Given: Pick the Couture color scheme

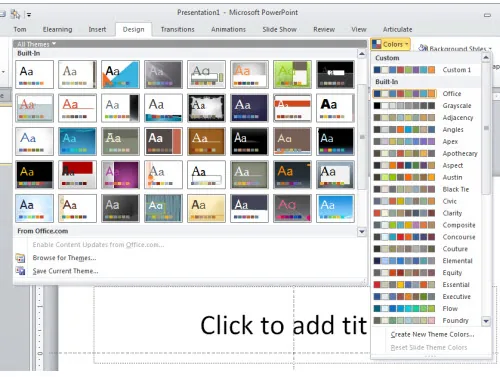Looking at the screenshot, I should (x=427, y=249).
